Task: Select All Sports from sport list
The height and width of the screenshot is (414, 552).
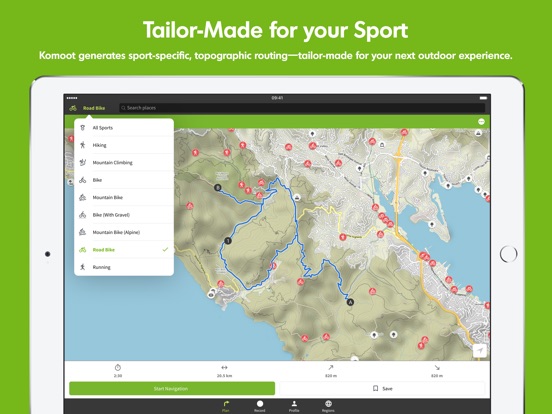Action: [x=124, y=128]
